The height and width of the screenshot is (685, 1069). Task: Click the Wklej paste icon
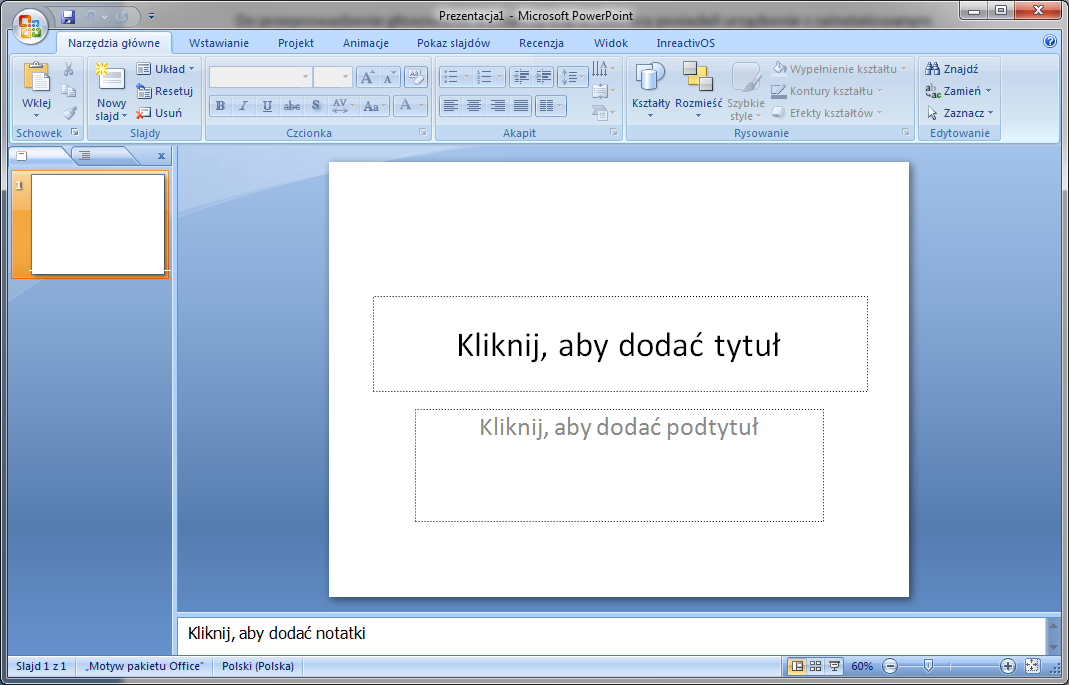[36, 77]
